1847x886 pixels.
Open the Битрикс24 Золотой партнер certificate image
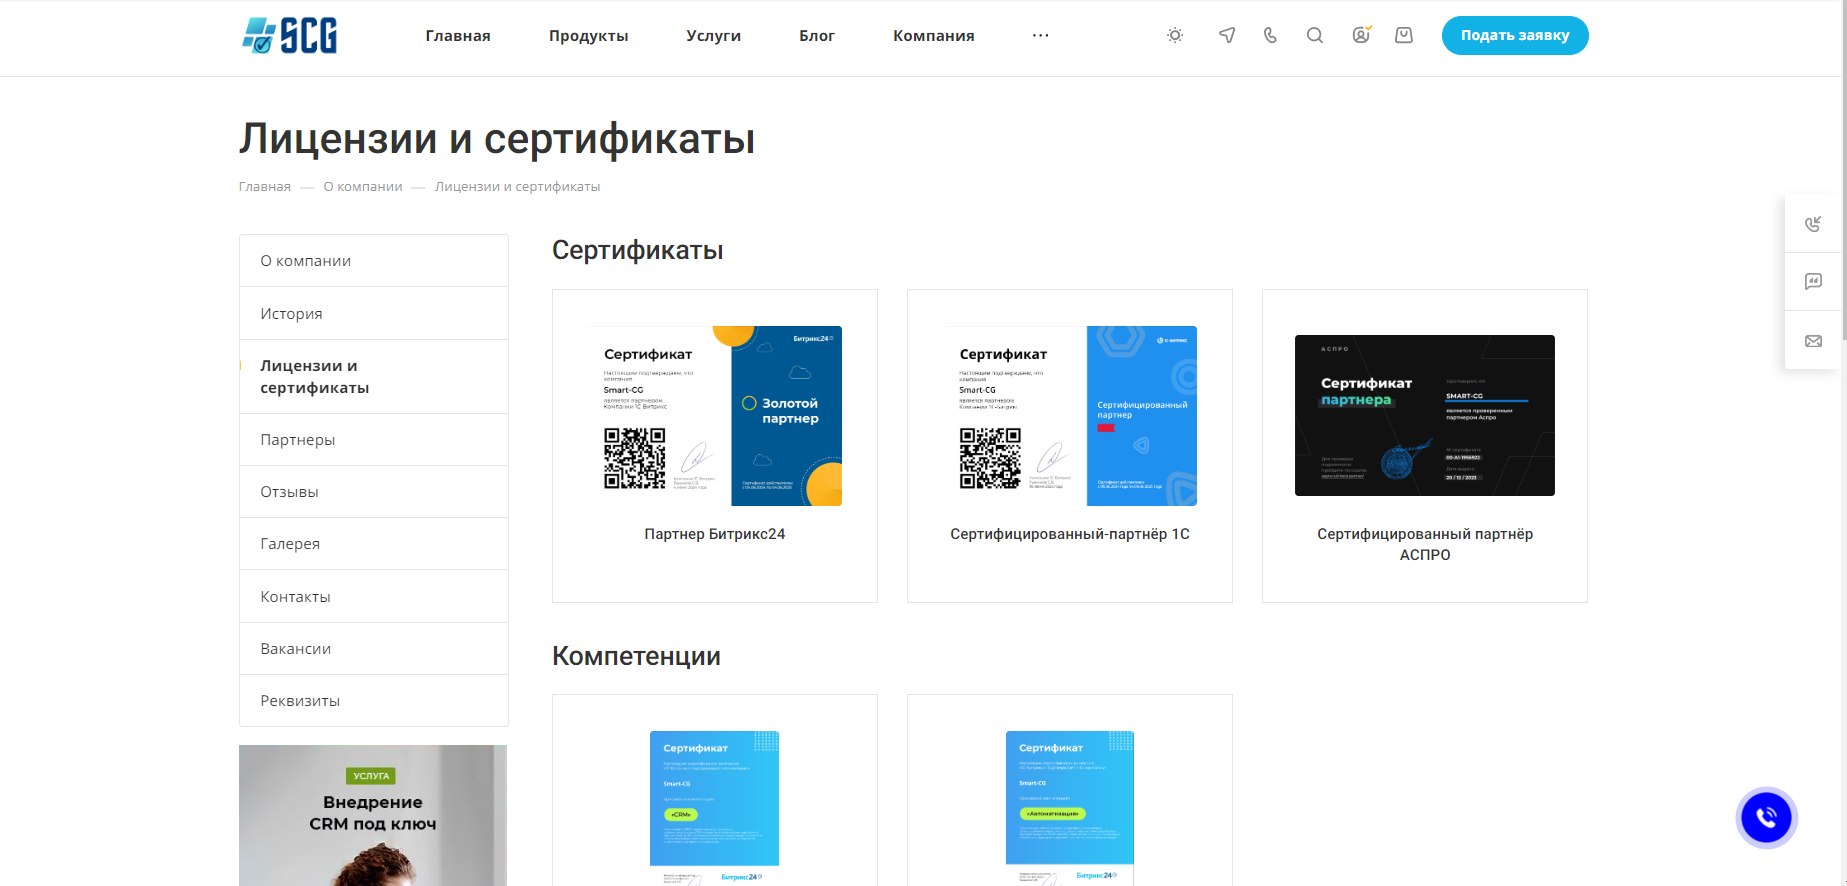point(715,416)
